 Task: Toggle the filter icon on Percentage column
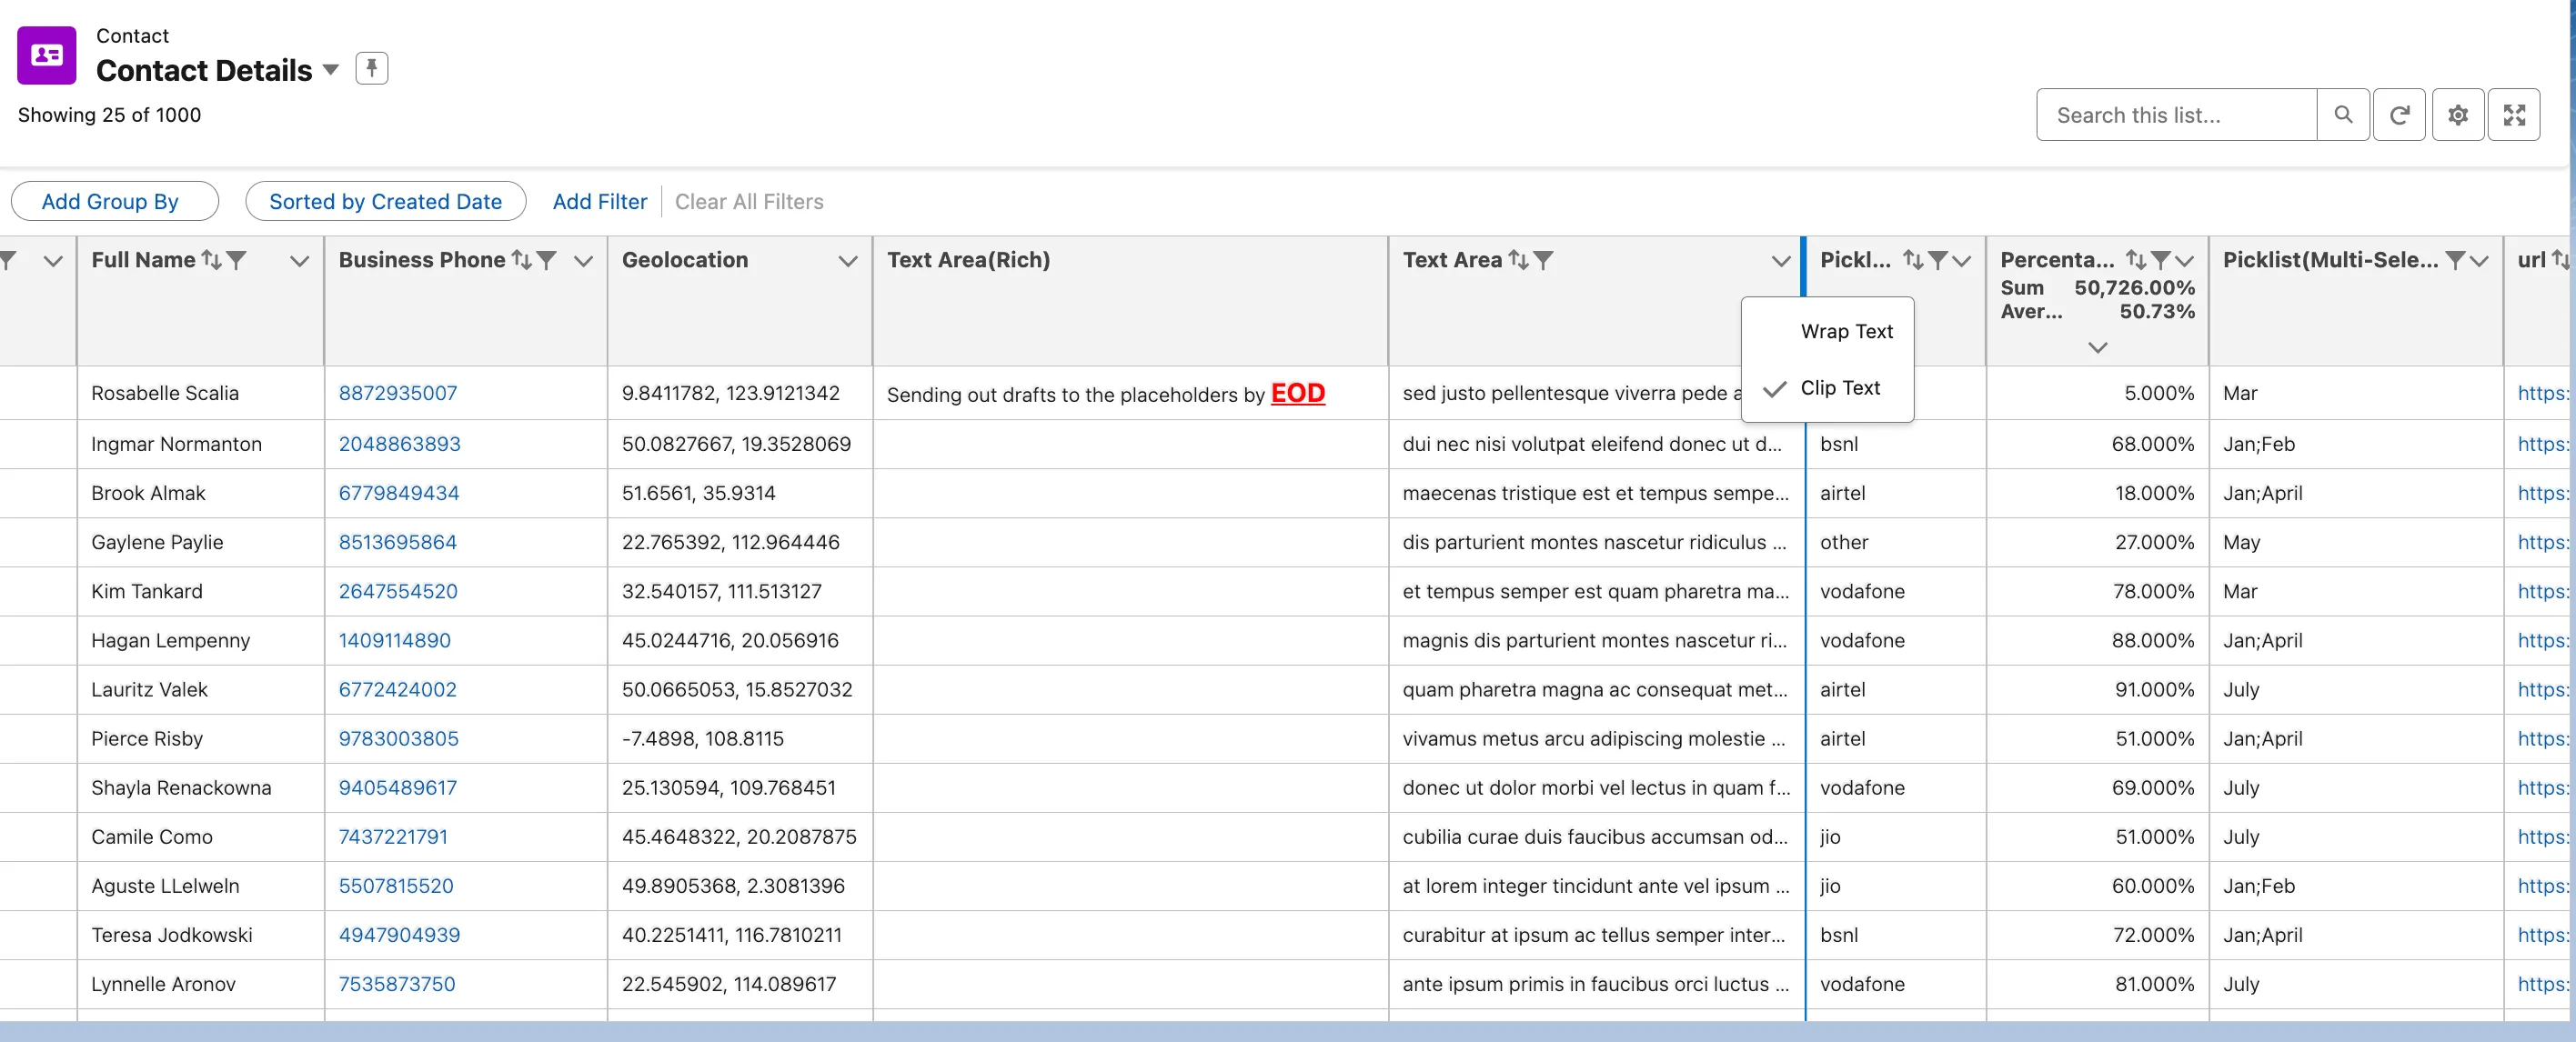[2163, 259]
